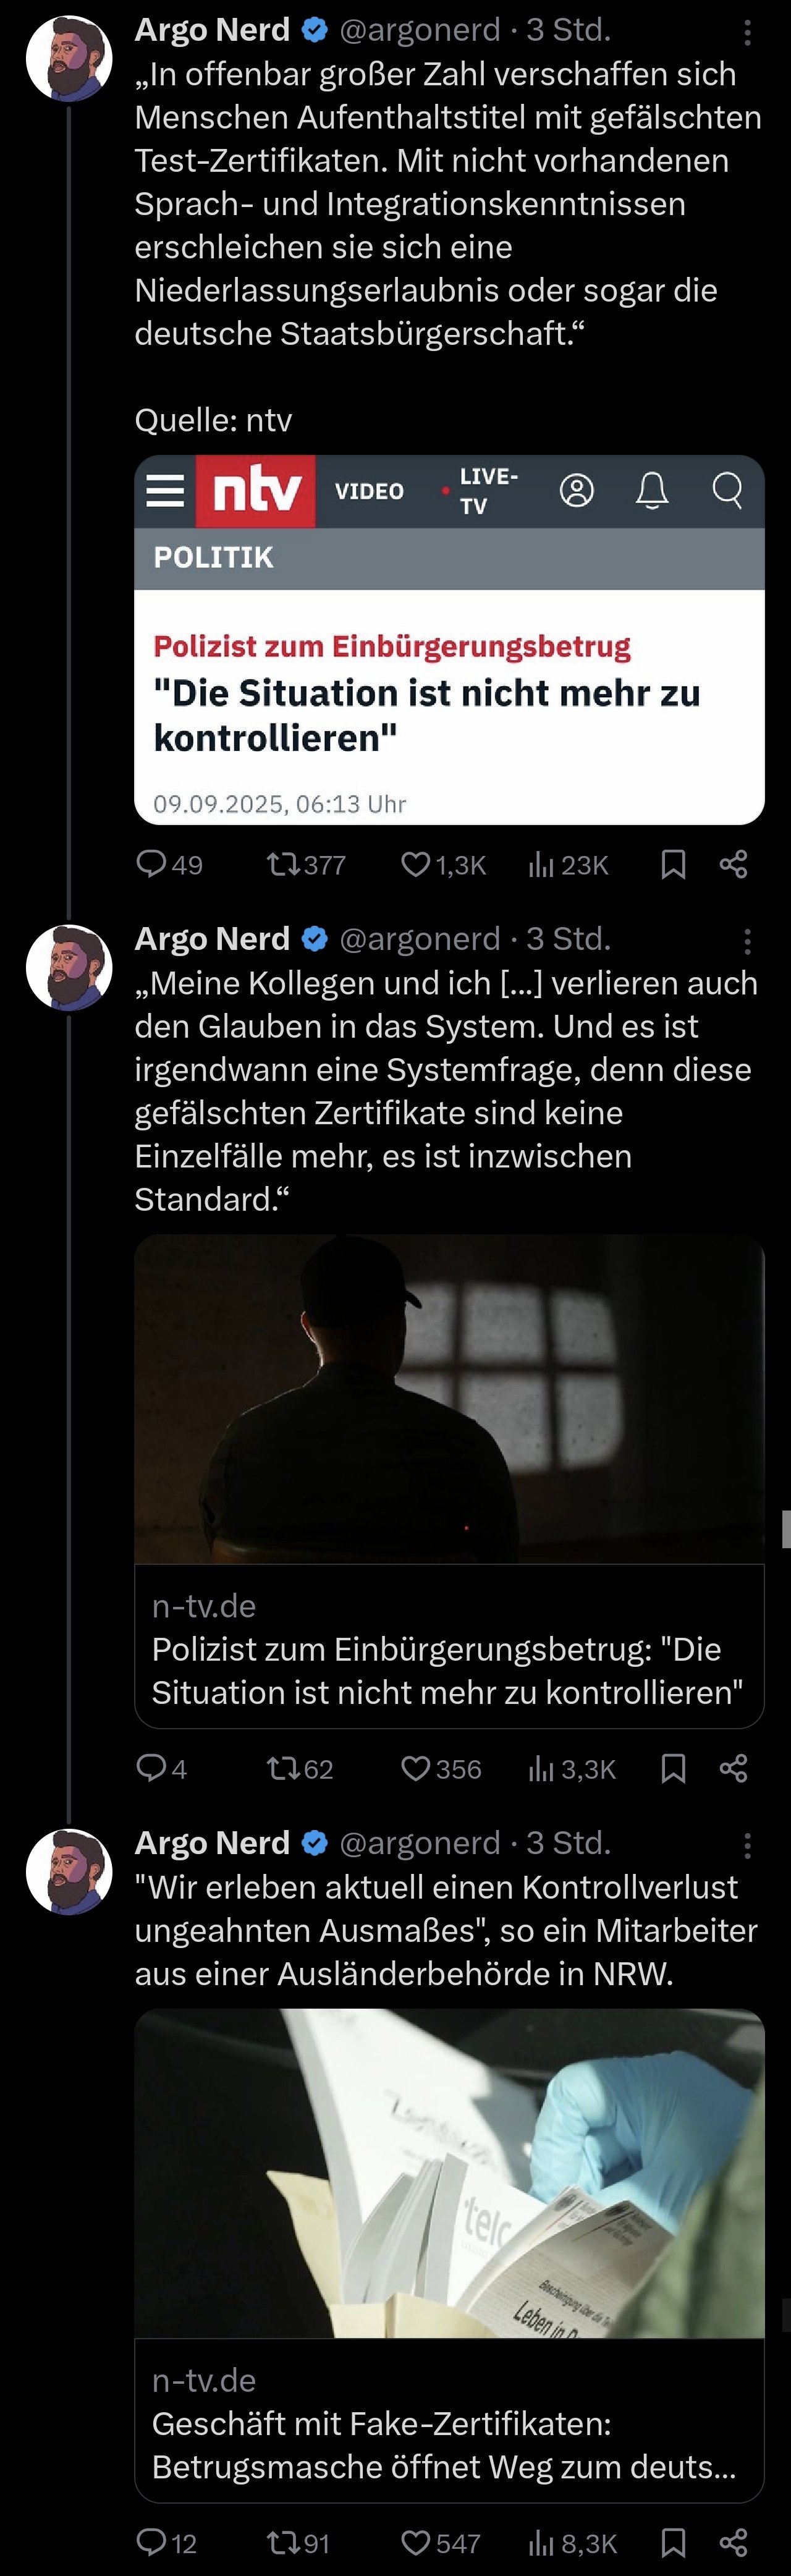Like the second tweet with 356 likes

pyautogui.click(x=441, y=1768)
